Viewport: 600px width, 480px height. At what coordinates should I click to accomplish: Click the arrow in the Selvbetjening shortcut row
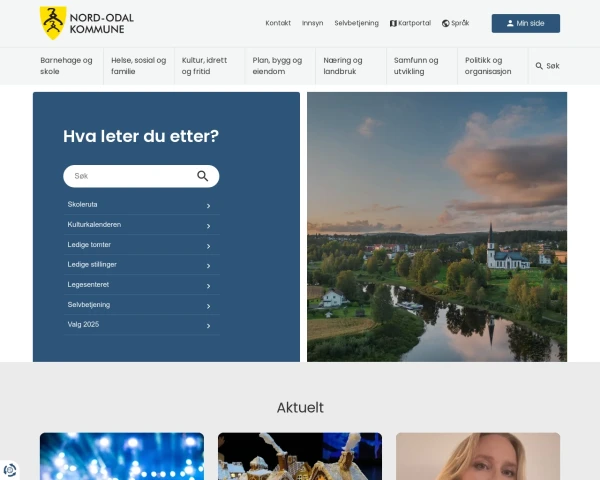pyautogui.click(x=209, y=306)
